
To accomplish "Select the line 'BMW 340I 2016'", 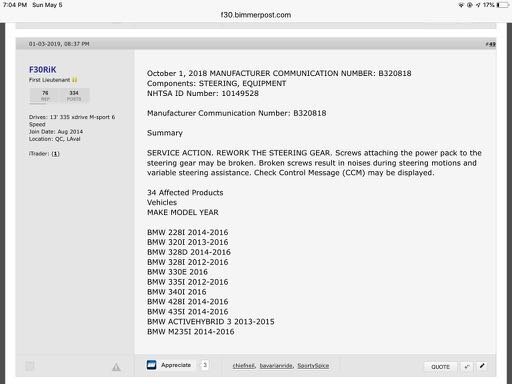I will (x=177, y=292).
